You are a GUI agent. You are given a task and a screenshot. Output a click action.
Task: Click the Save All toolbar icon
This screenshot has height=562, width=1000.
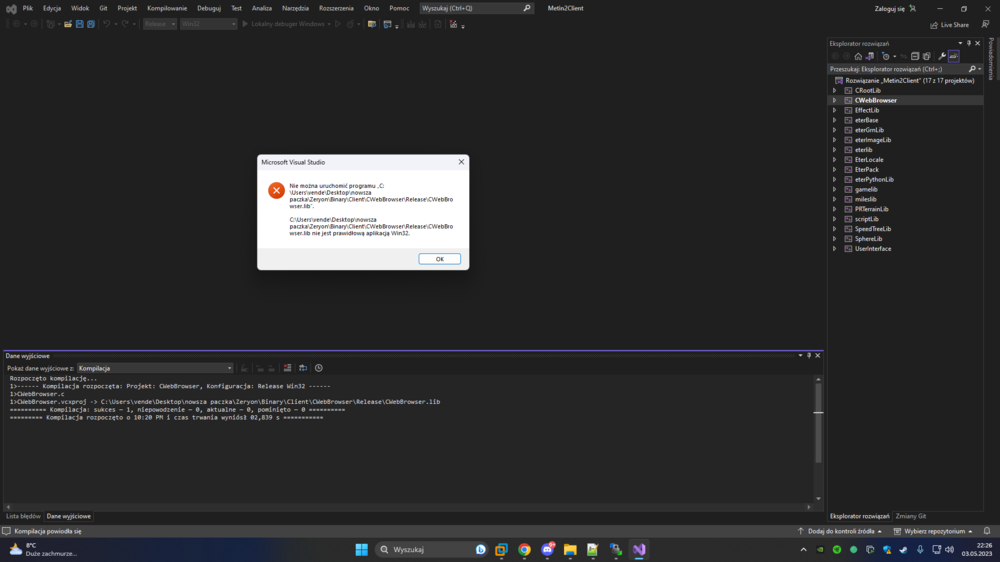pyautogui.click(x=91, y=24)
